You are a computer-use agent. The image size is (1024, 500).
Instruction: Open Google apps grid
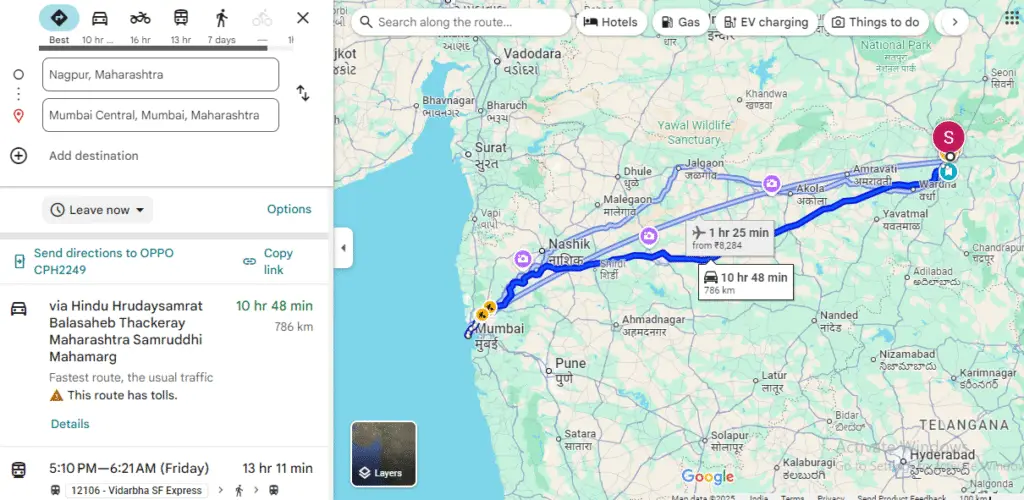coord(1011,17)
